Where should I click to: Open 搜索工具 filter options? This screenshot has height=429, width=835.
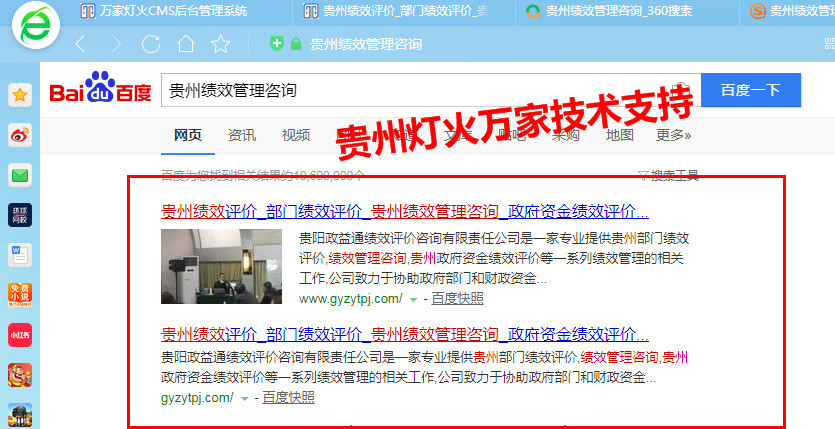(668, 175)
